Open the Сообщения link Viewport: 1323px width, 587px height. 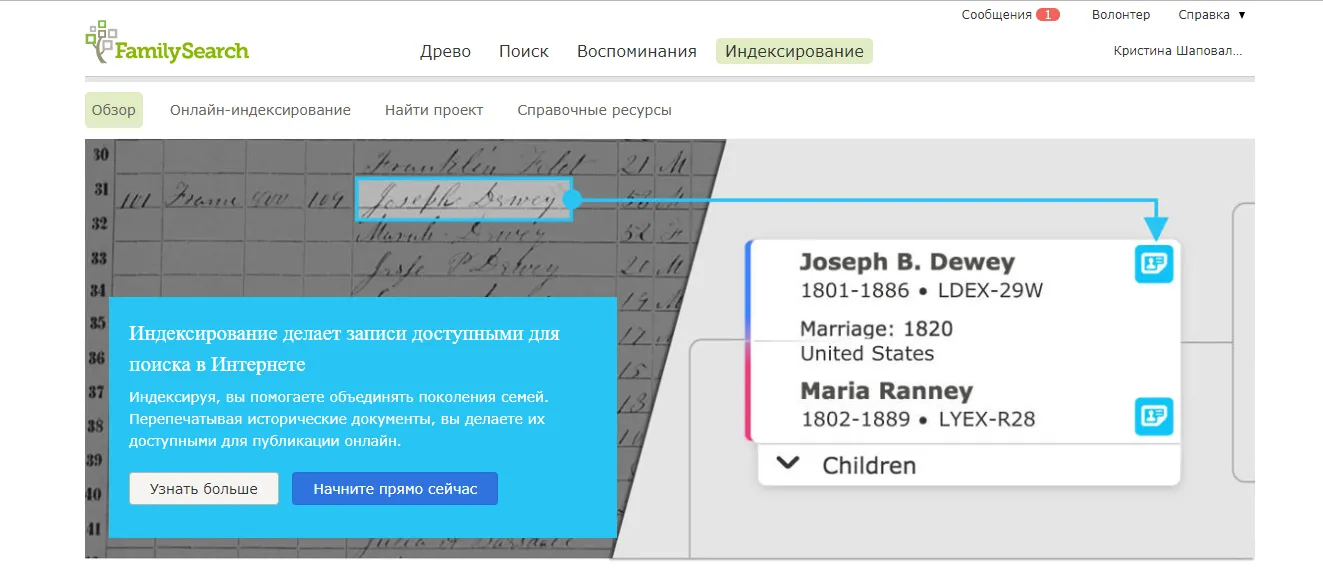[x=996, y=15]
